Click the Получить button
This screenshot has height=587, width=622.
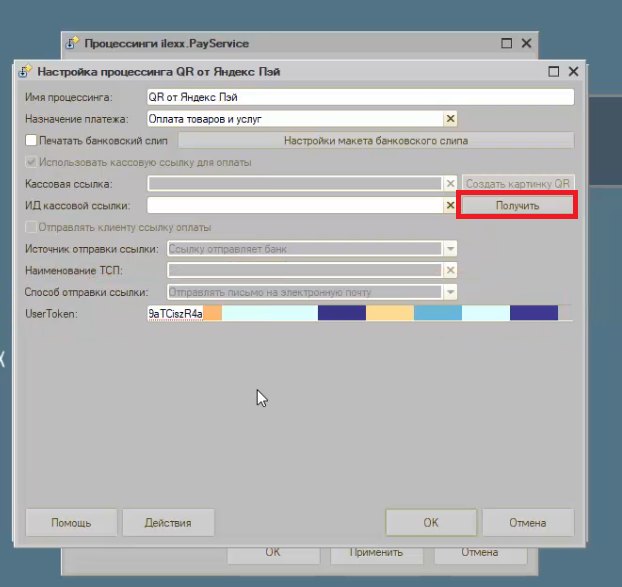(x=517, y=205)
